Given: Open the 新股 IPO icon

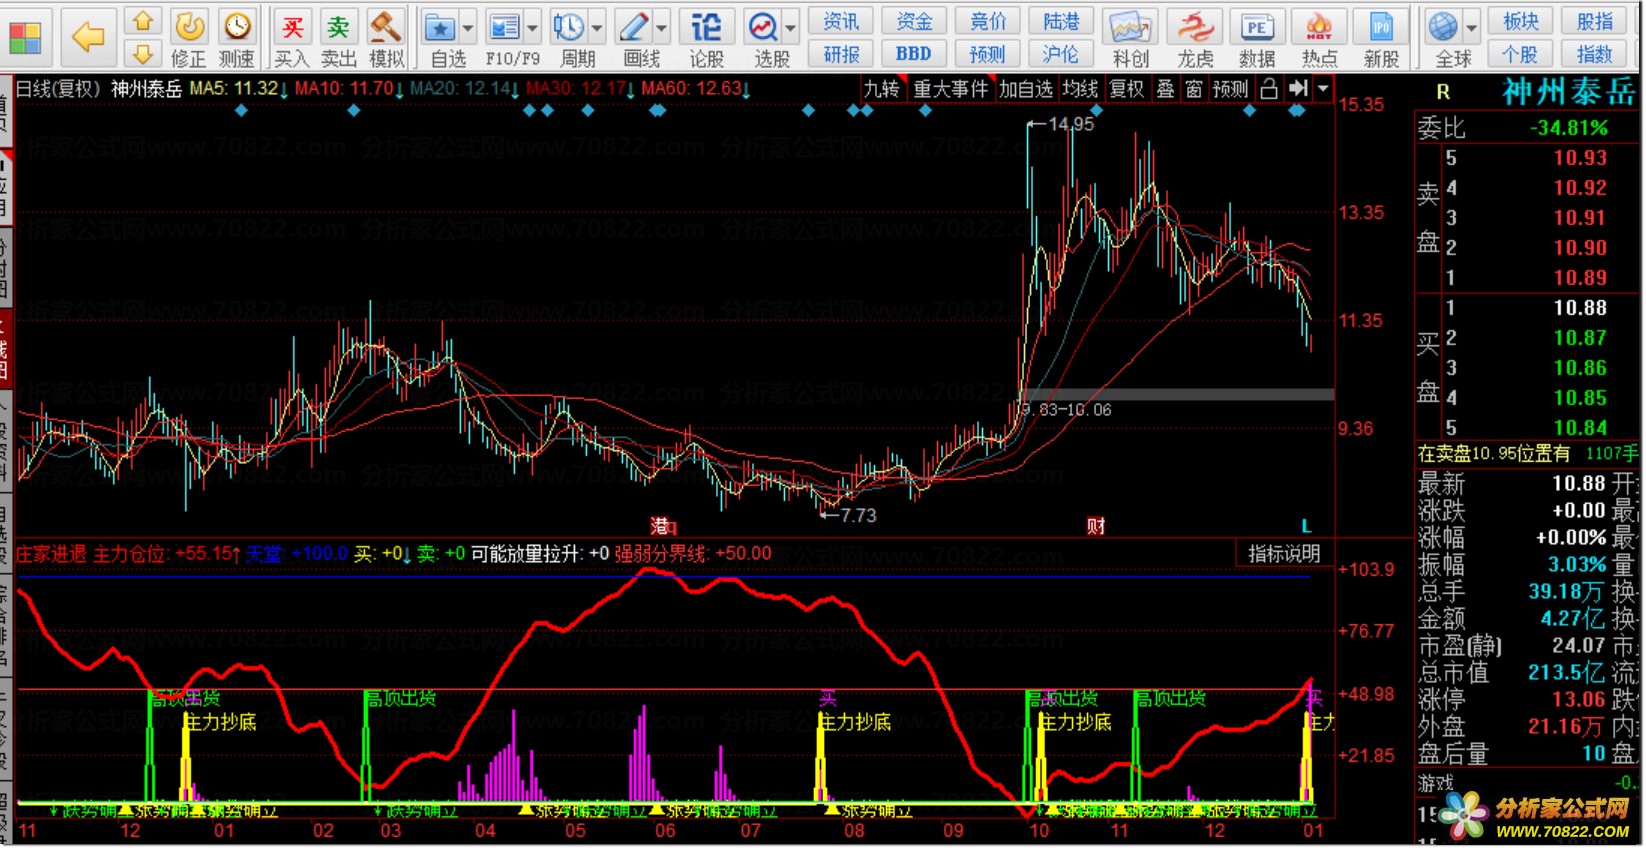Looking at the screenshot, I should coord(1382,27).
